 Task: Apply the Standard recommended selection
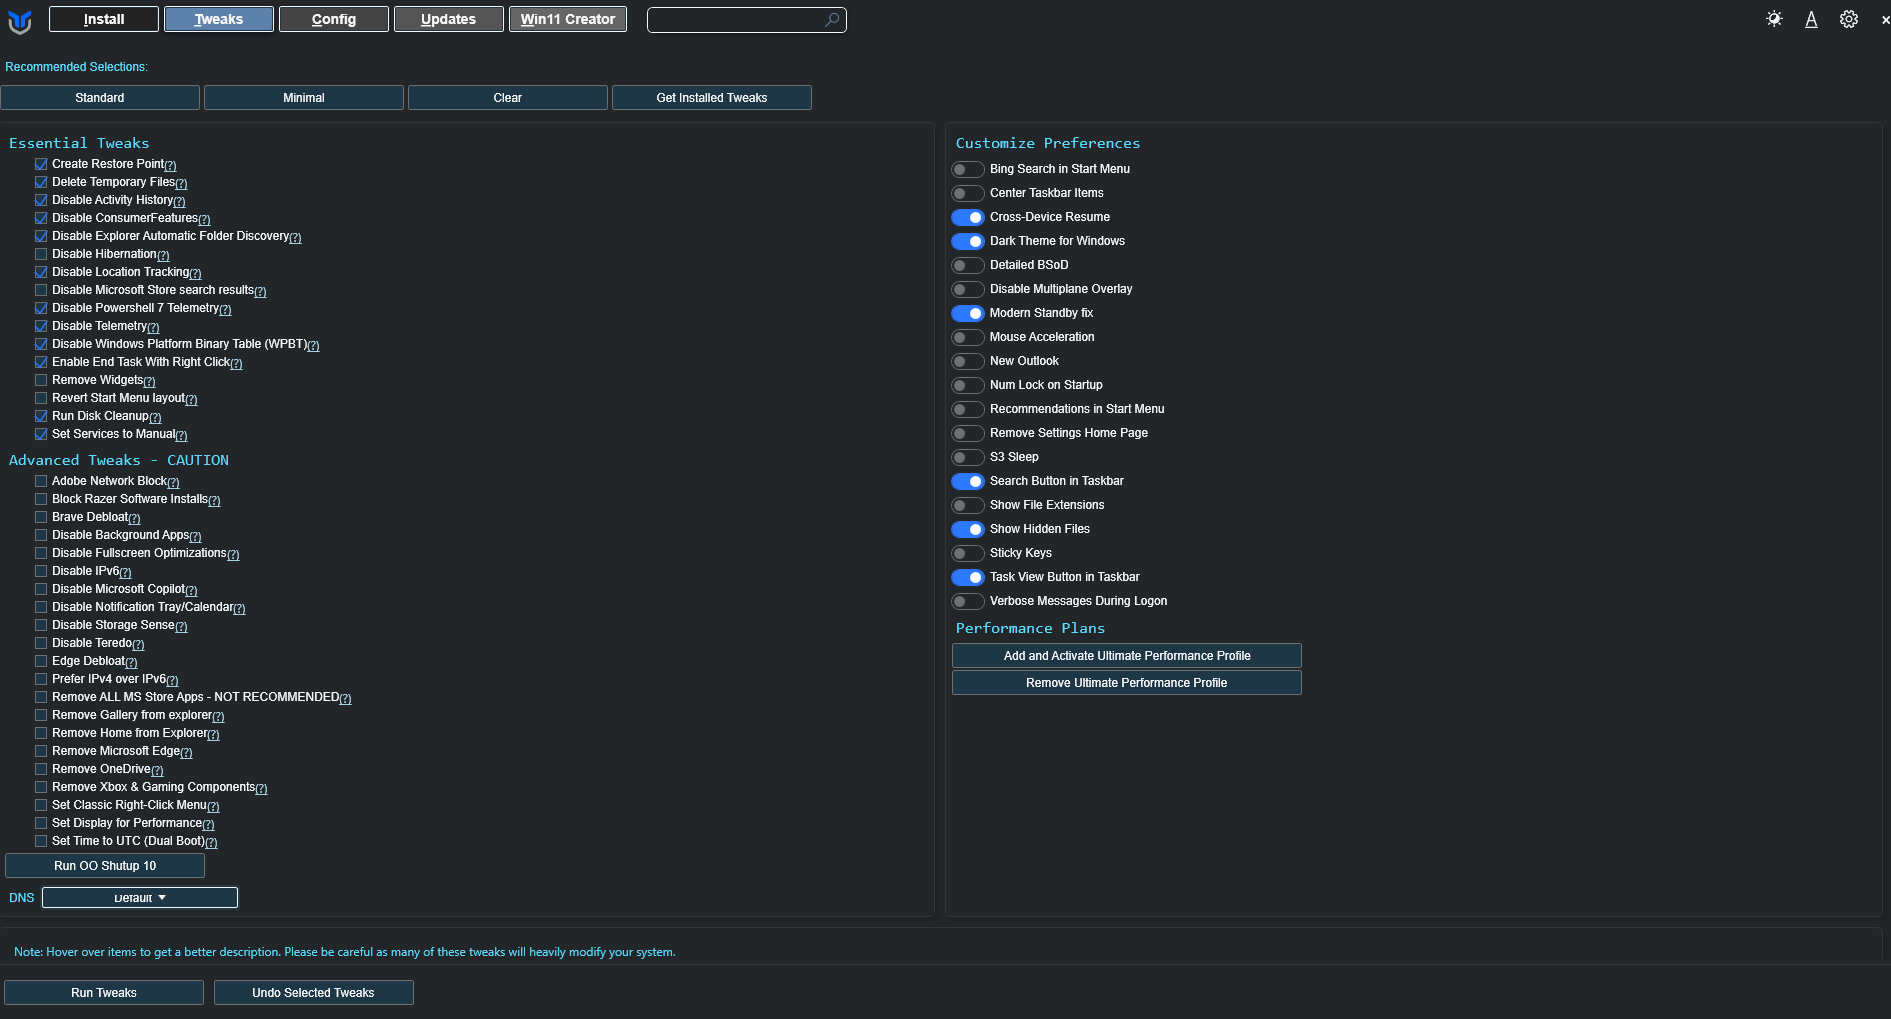[100, 98]
